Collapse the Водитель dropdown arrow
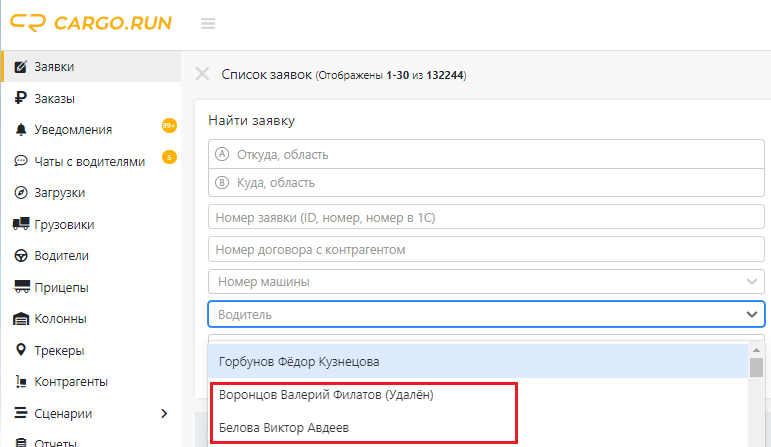Image resolution: width=771 pixels, height=447 pixels. pos(751,314)
